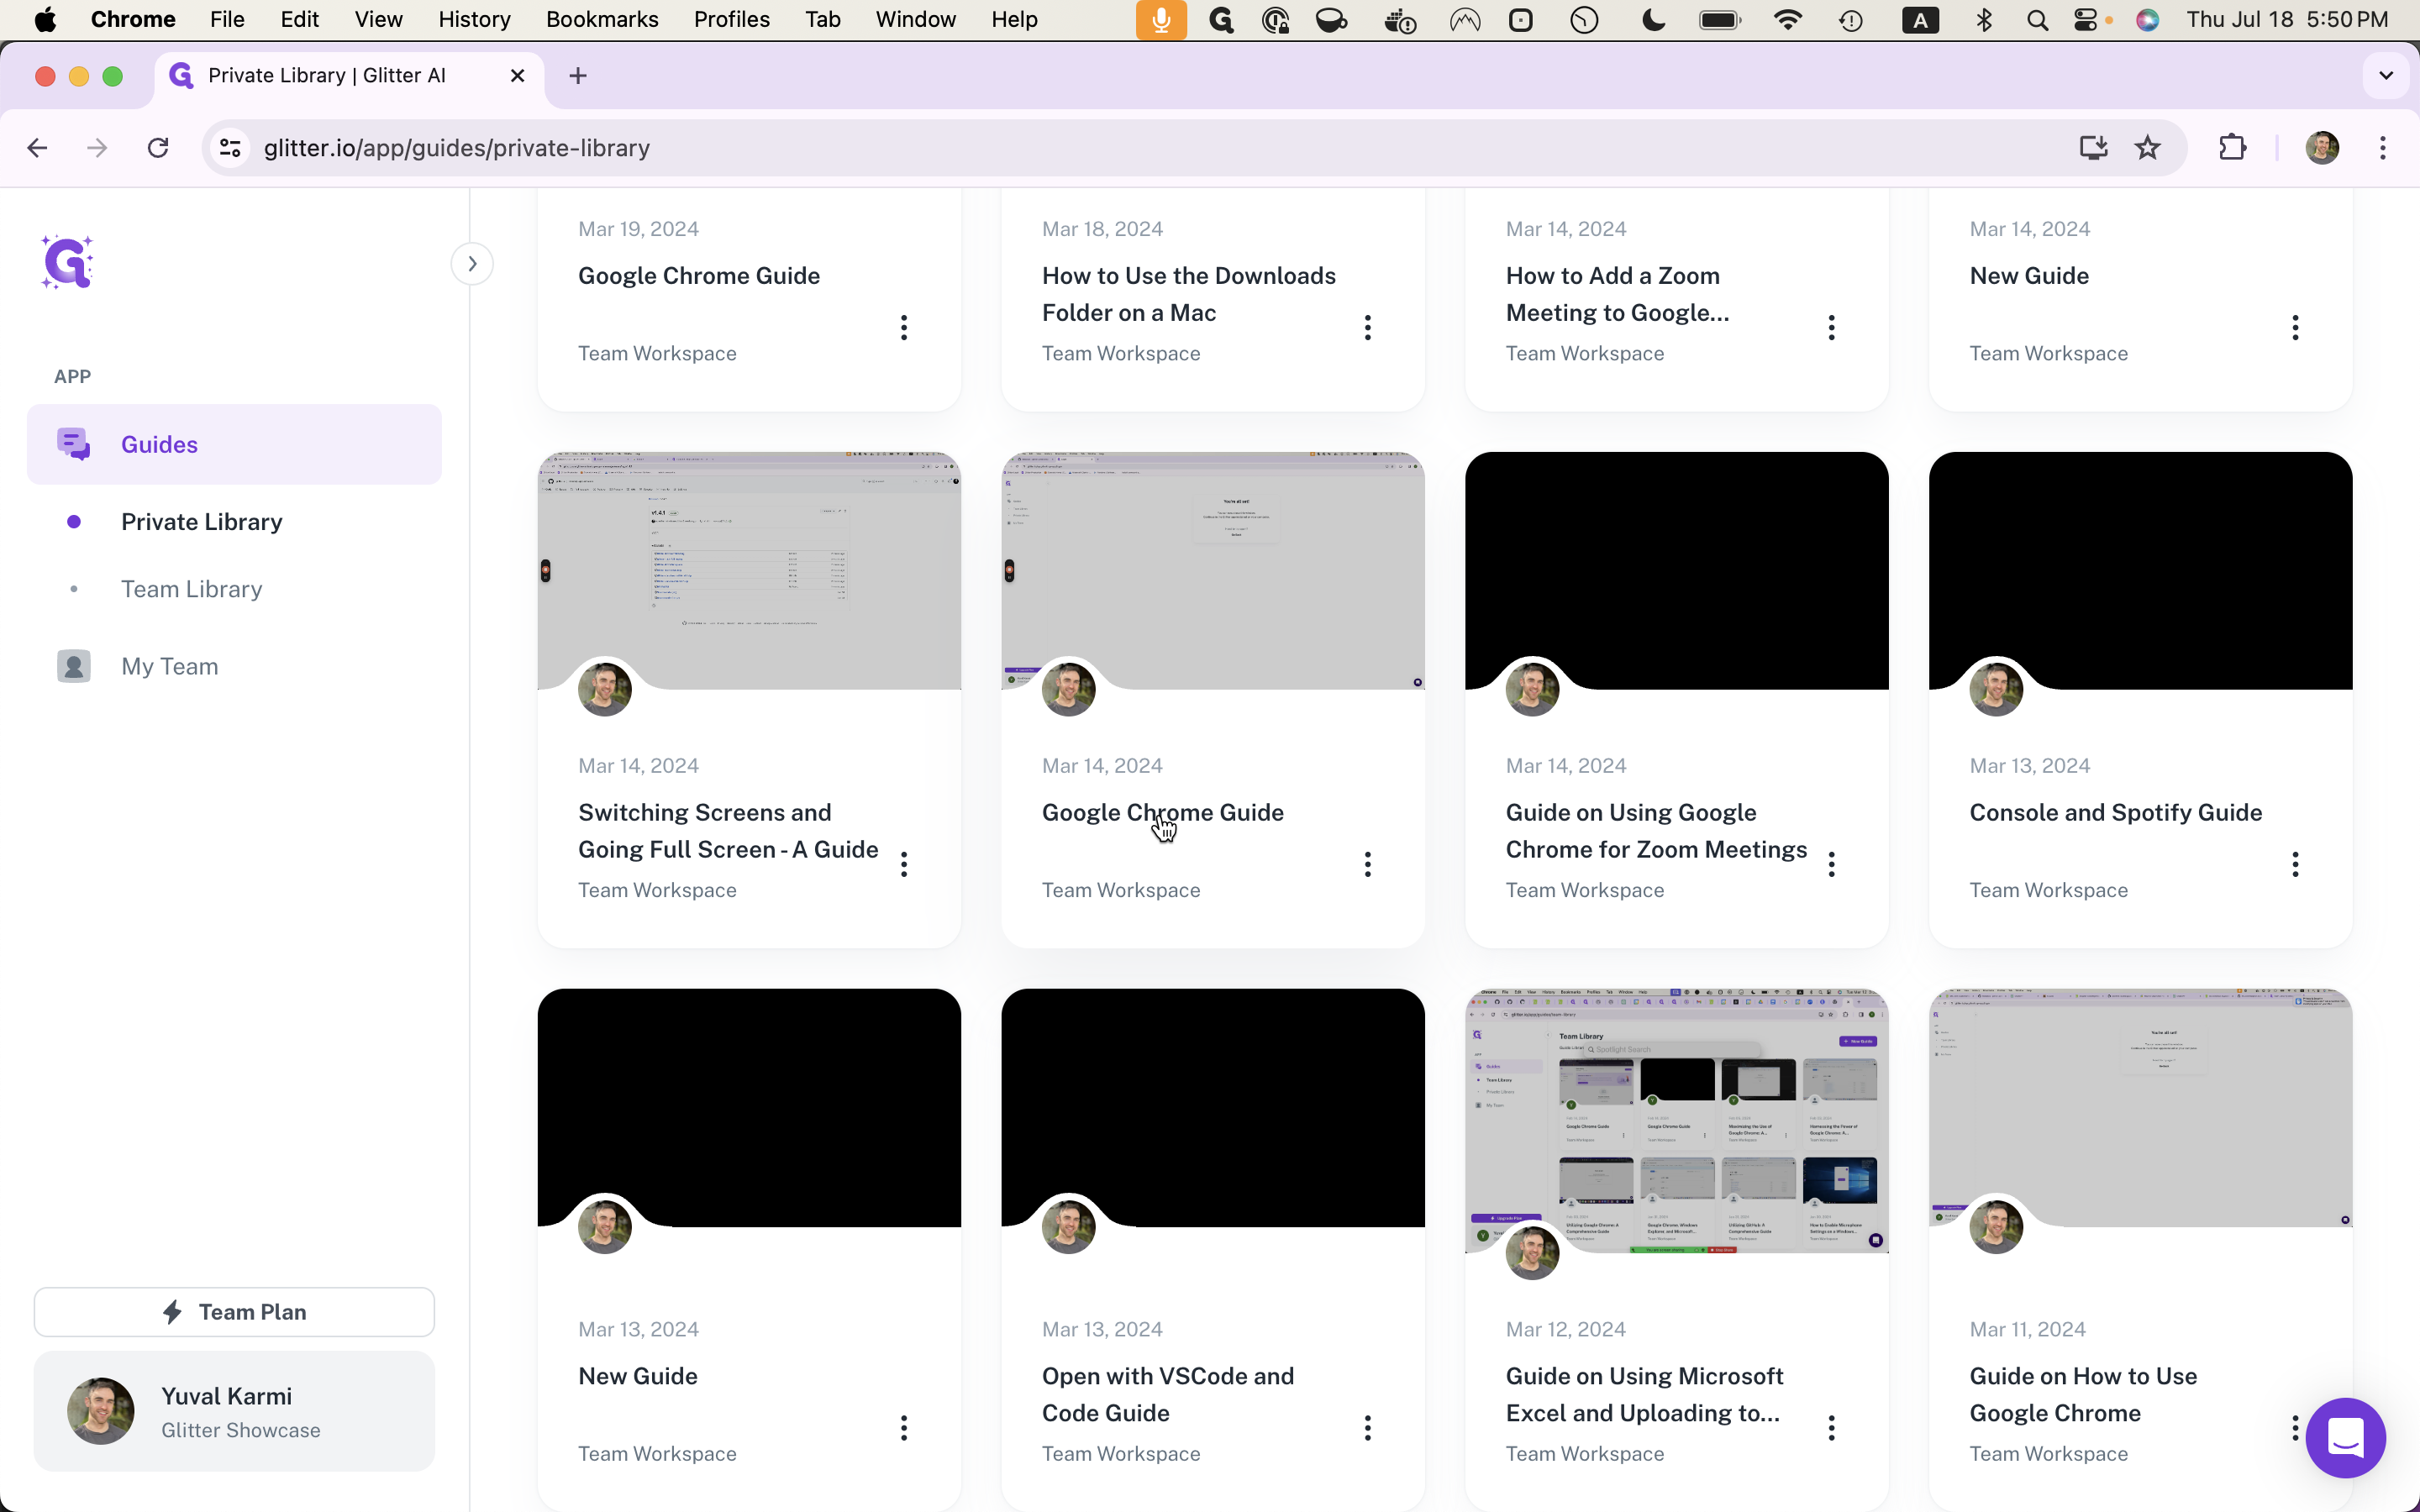Open the chat support bubble icon
2420x1512 pixels.
coord(2345,1438)
